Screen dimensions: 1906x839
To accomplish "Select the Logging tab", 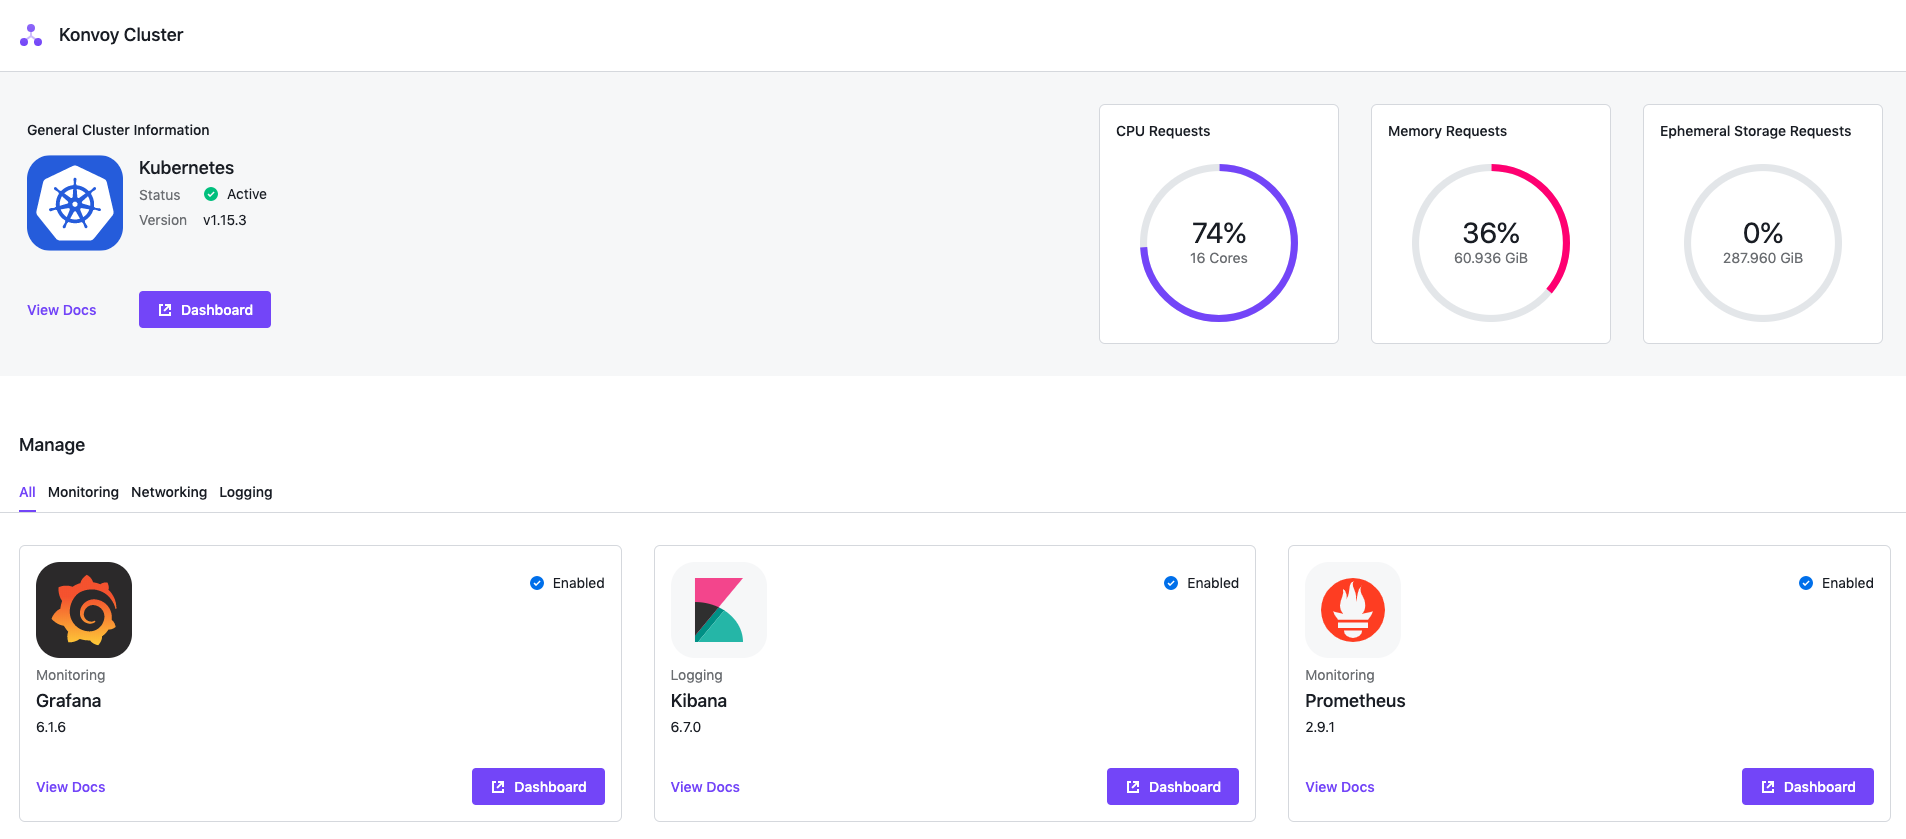I will tap(246, 492).
